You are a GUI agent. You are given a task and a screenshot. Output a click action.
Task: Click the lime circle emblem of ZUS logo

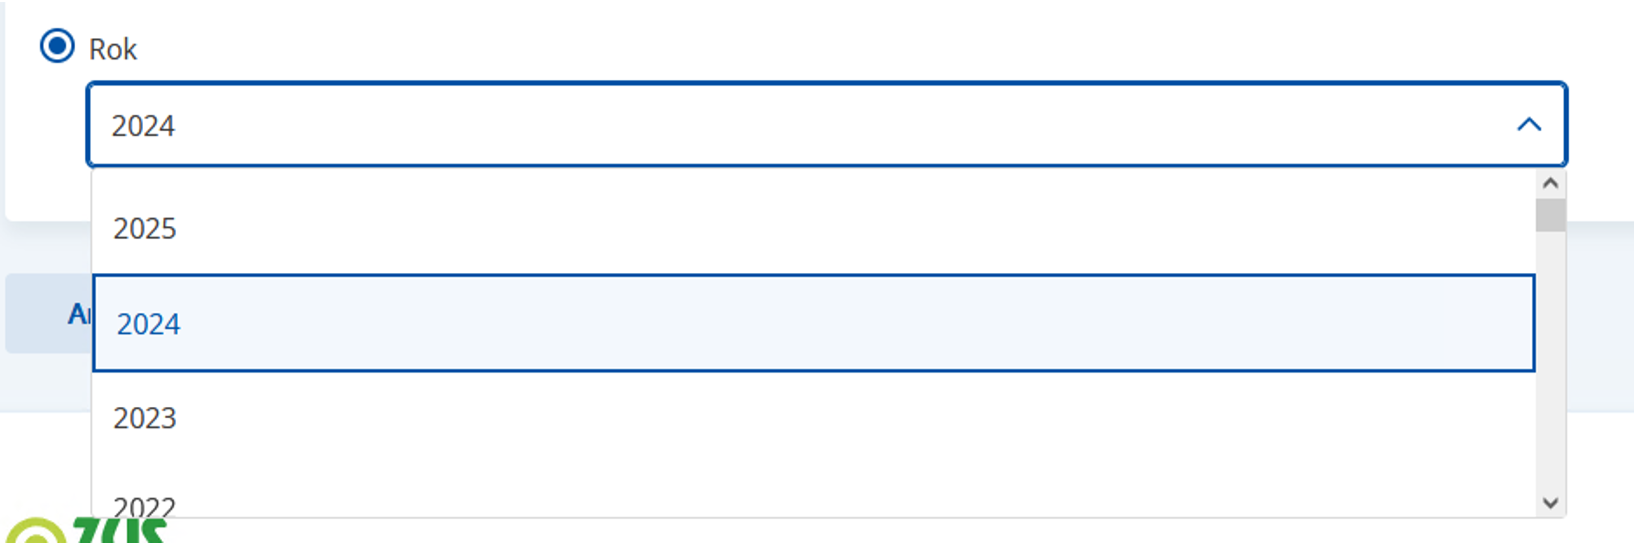[35, 533]
